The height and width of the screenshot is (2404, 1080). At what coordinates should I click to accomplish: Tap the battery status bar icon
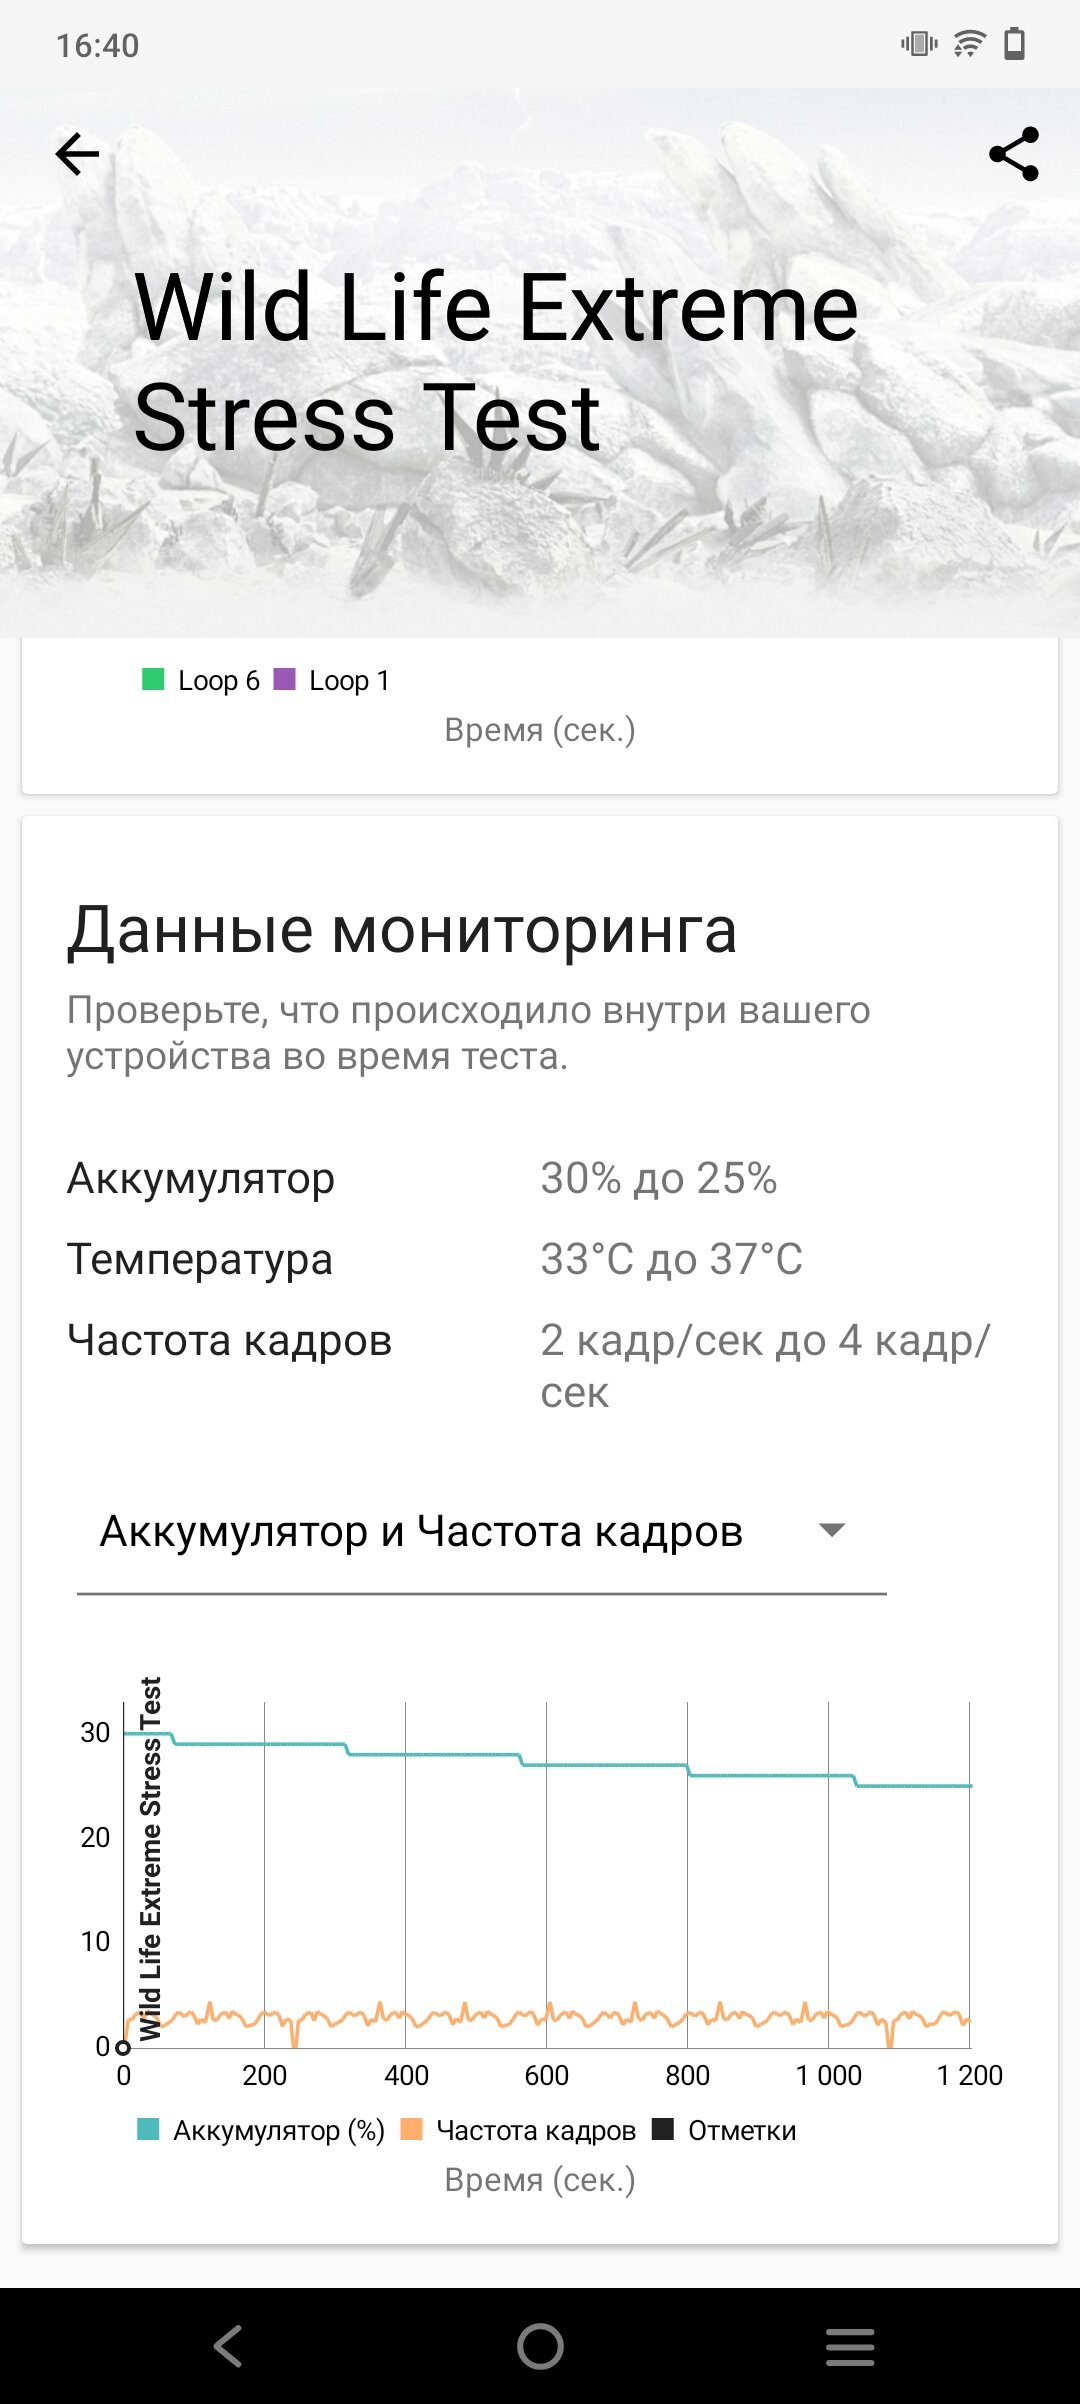pyautogui.click(x=1014, y=45)
